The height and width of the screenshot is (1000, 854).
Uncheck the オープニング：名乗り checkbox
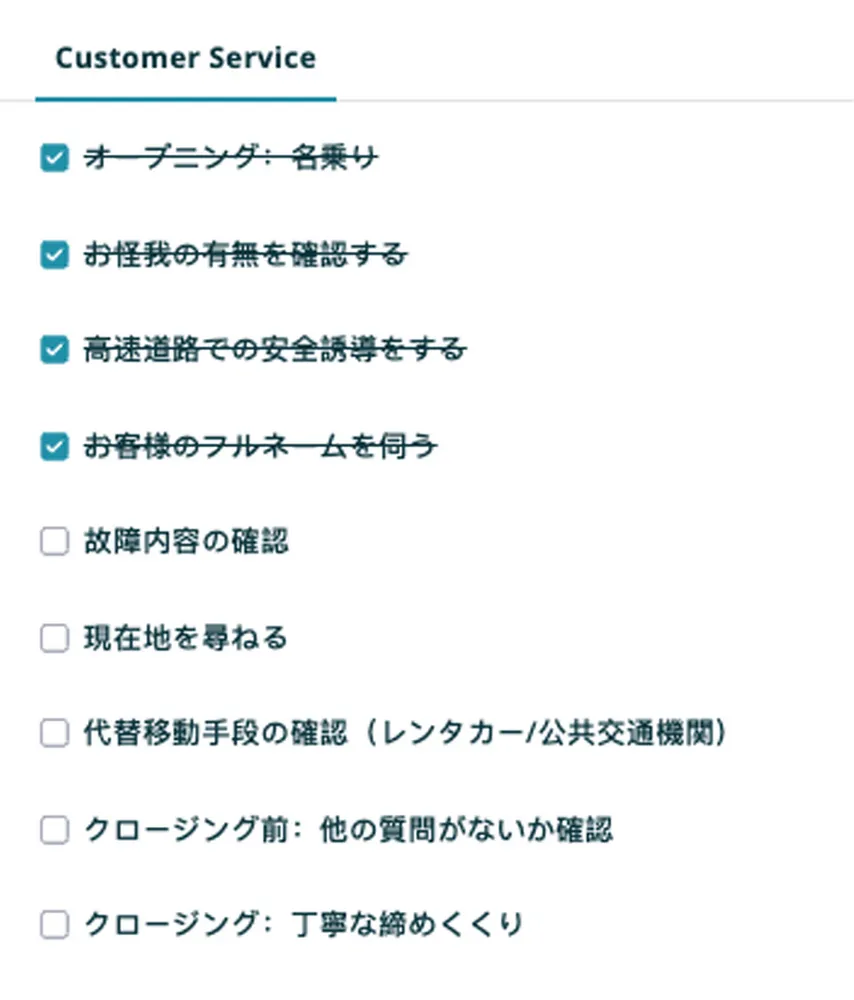point(54,158)
